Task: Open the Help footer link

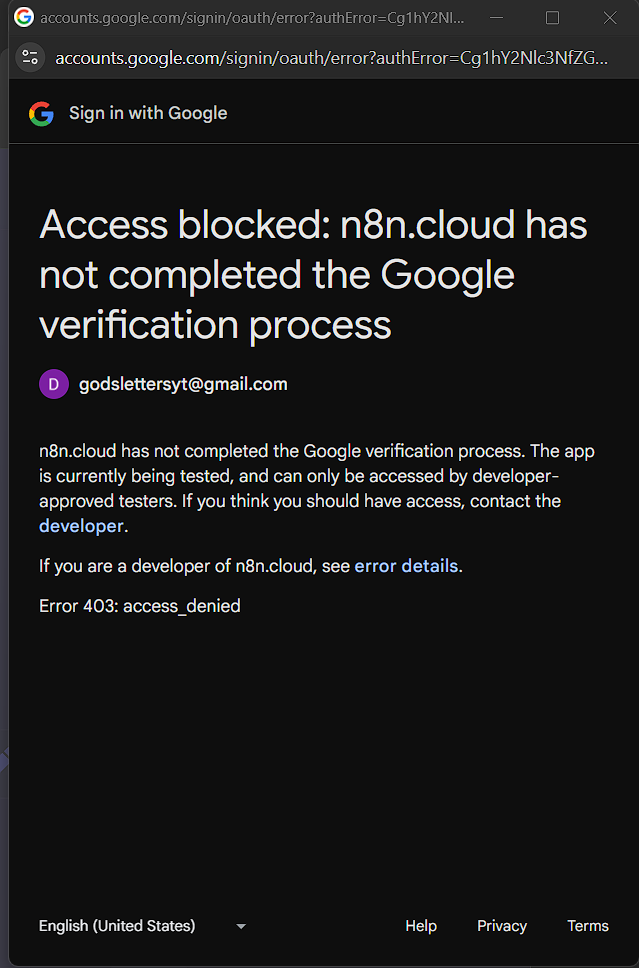Action: 421,926
